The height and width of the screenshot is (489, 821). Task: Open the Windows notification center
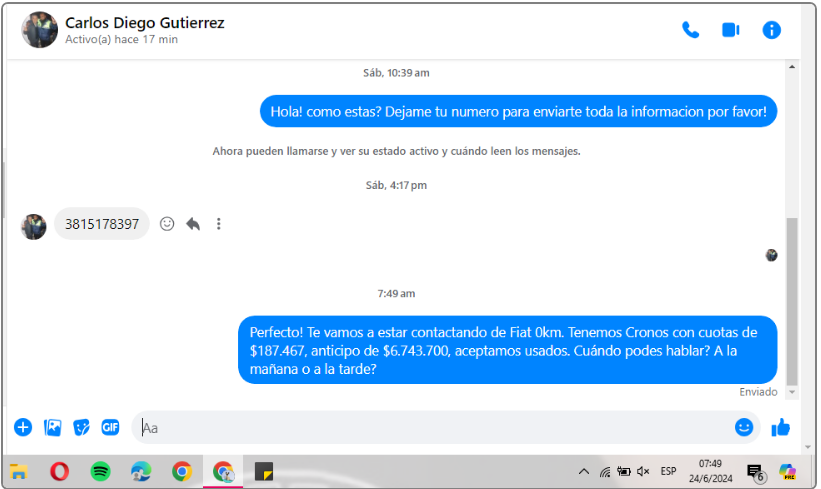[755, 472]
